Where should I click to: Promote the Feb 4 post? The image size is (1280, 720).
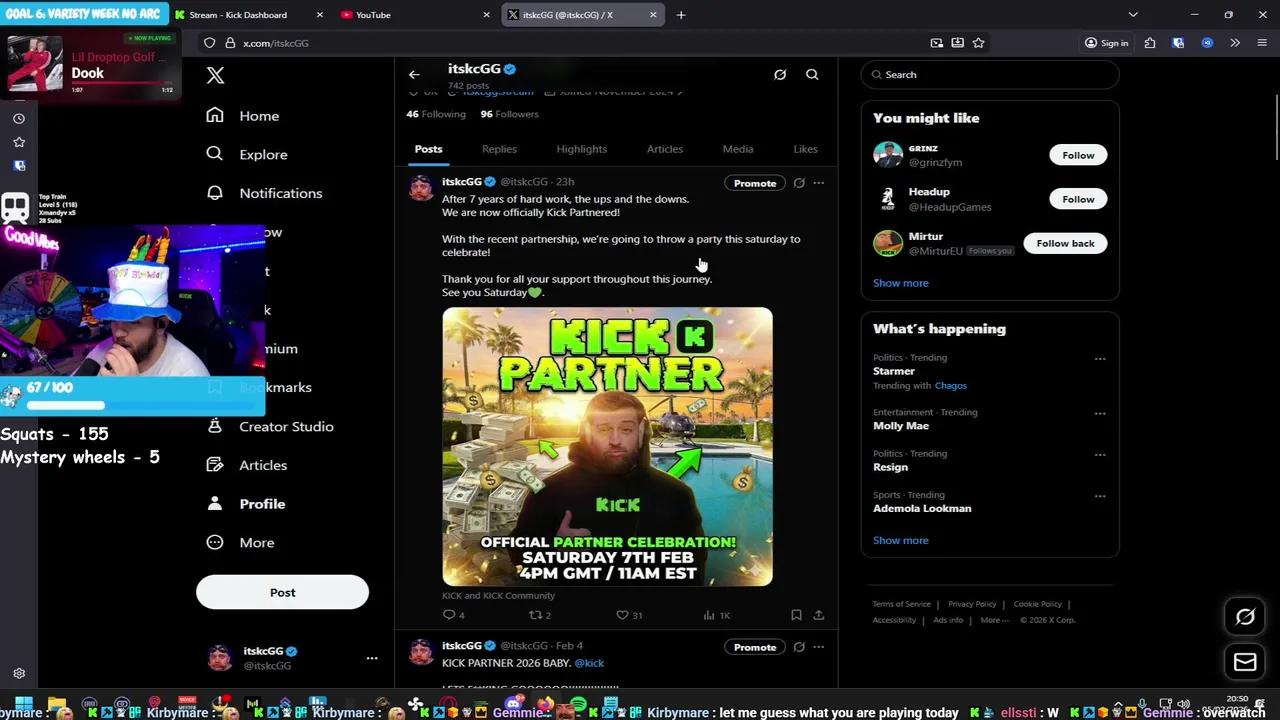(755, 647)
